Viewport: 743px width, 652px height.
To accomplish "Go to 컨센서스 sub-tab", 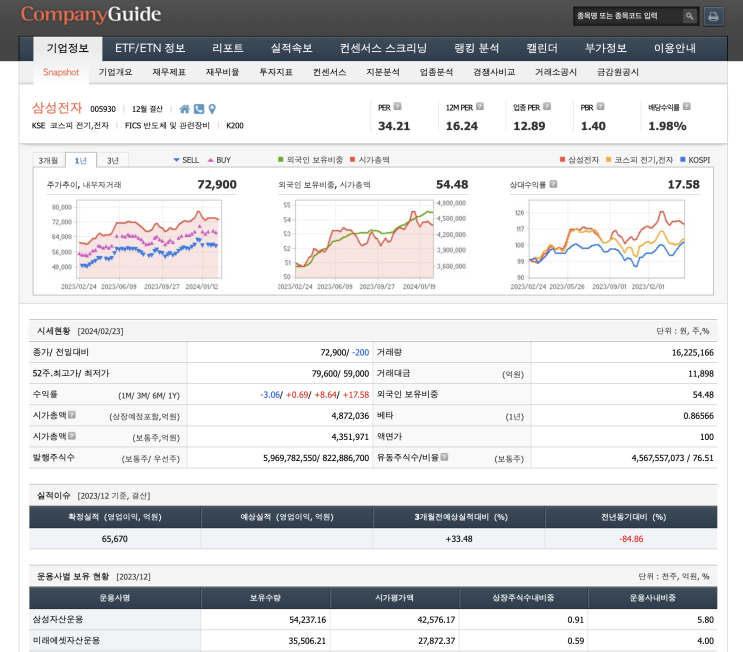I will point(329,72).
